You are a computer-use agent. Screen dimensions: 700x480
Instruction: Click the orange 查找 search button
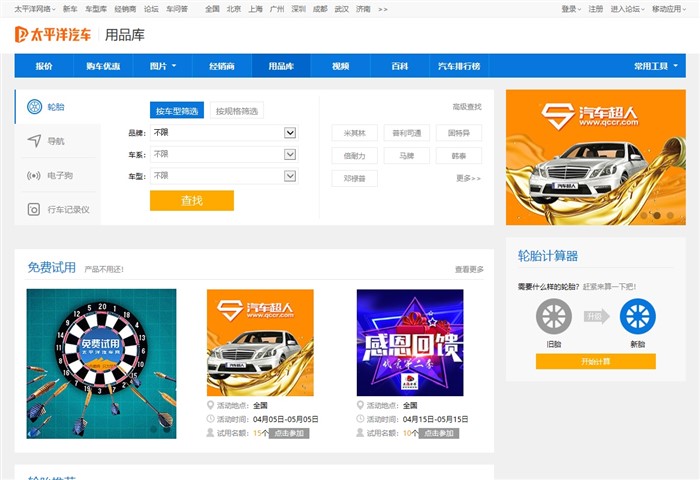point(192,200)
